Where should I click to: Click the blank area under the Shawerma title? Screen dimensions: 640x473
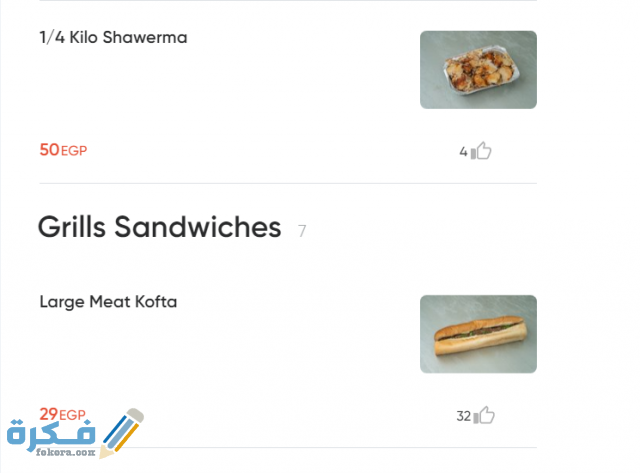(x=200, y=95)
